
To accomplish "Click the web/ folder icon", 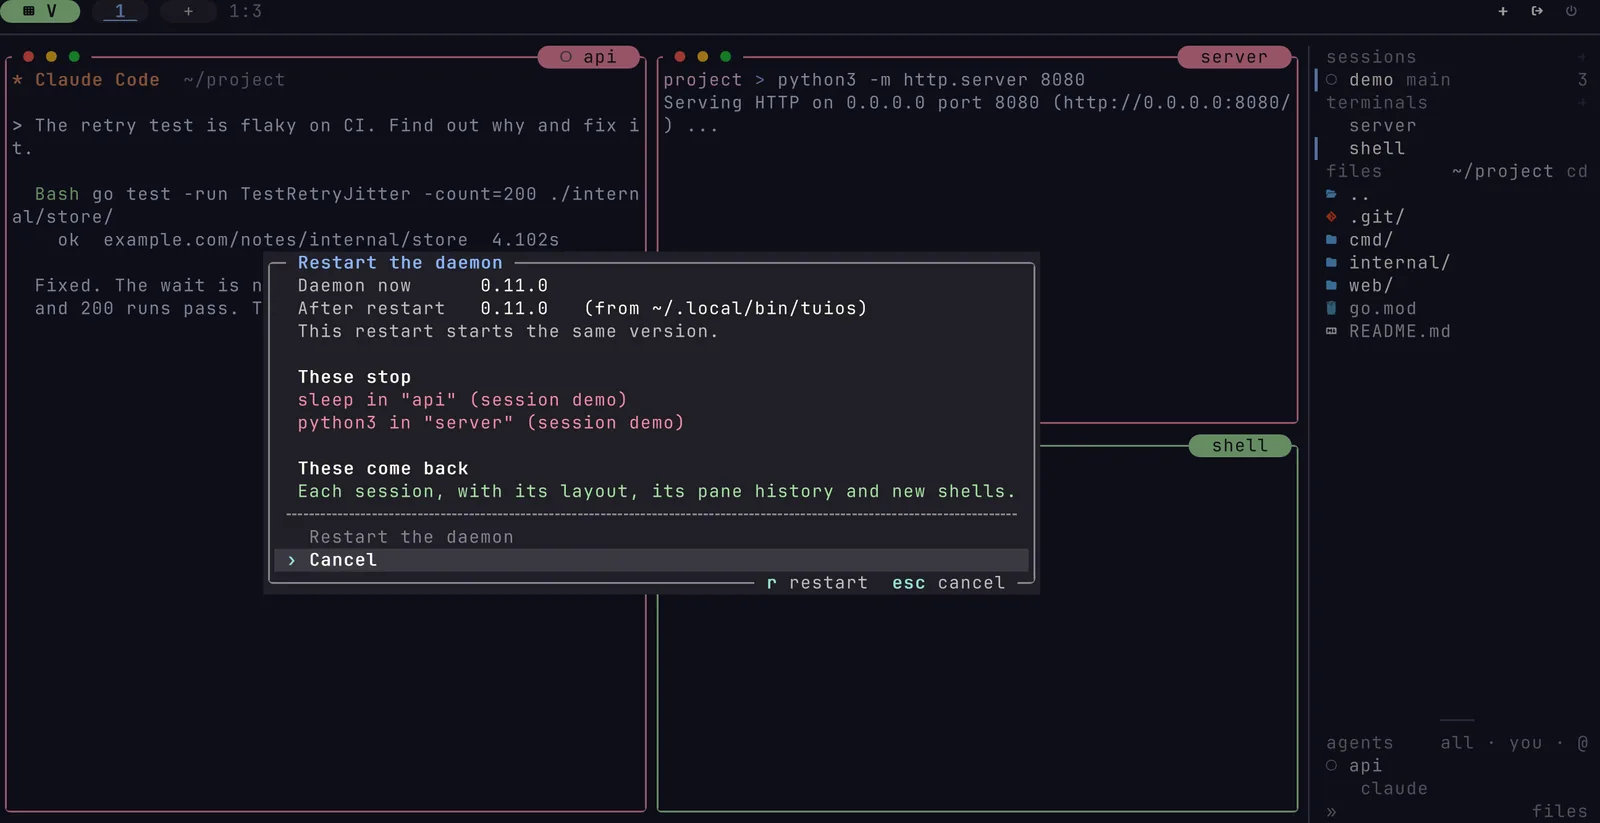I will tap(1331, 286).
